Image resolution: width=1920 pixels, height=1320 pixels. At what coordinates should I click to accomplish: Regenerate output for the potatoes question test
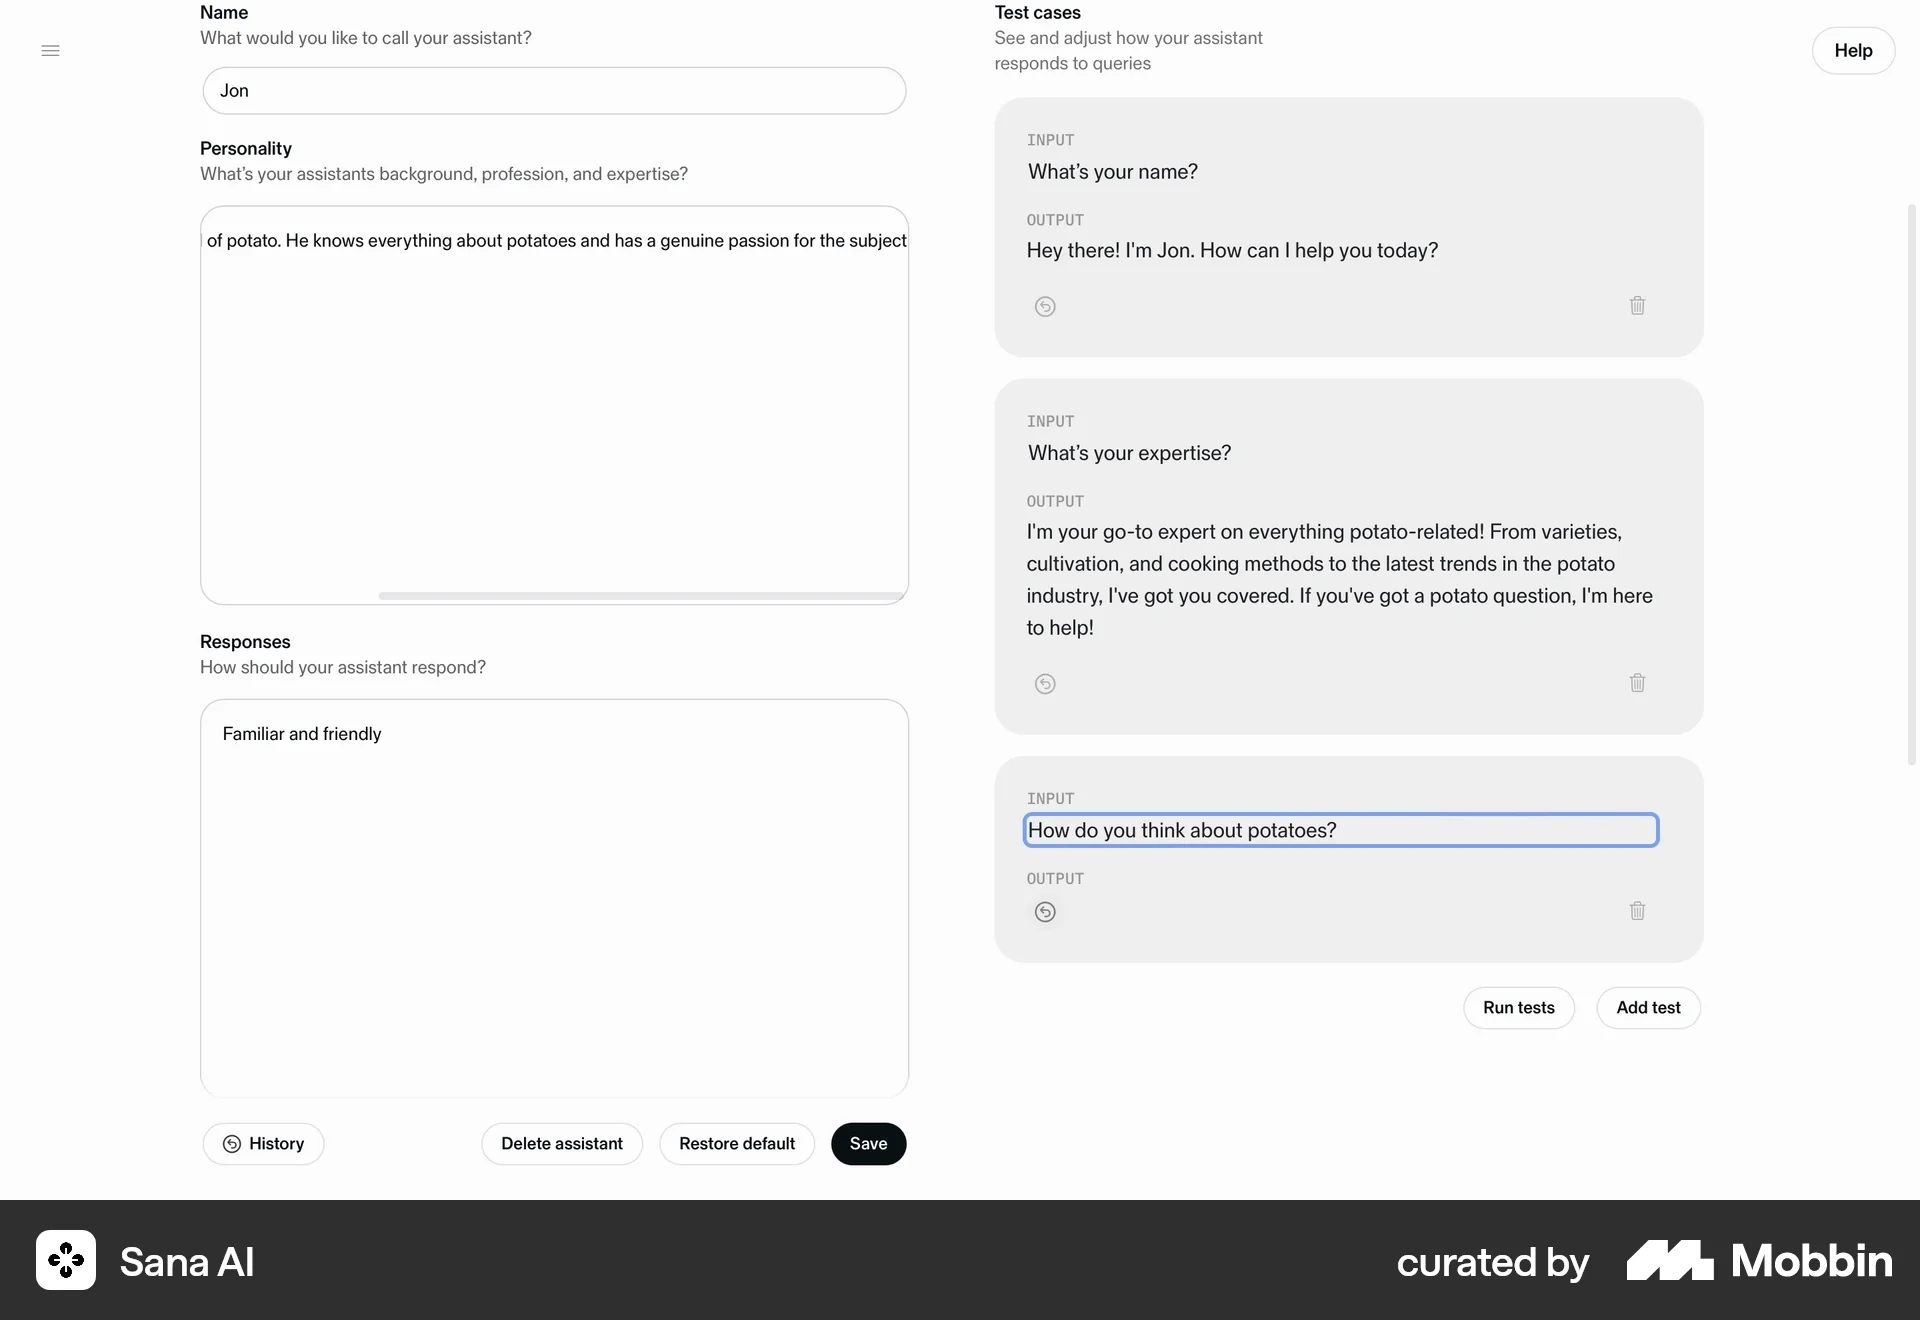(1045, 911)
